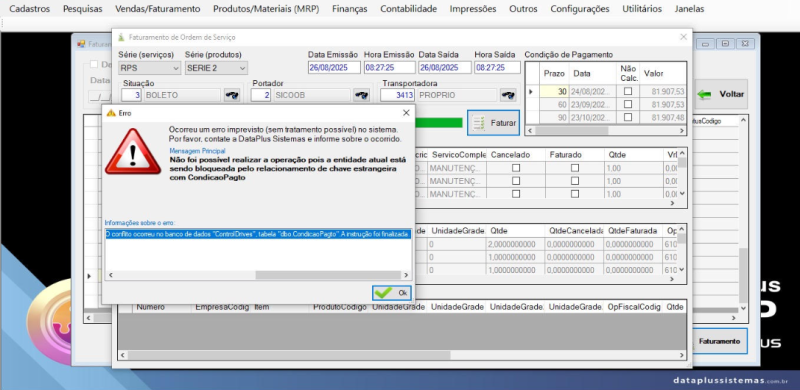This screenshot has height=390, width=800.
Task: Click the Valor cell 81.907,48
Action: tap(663, 117)
